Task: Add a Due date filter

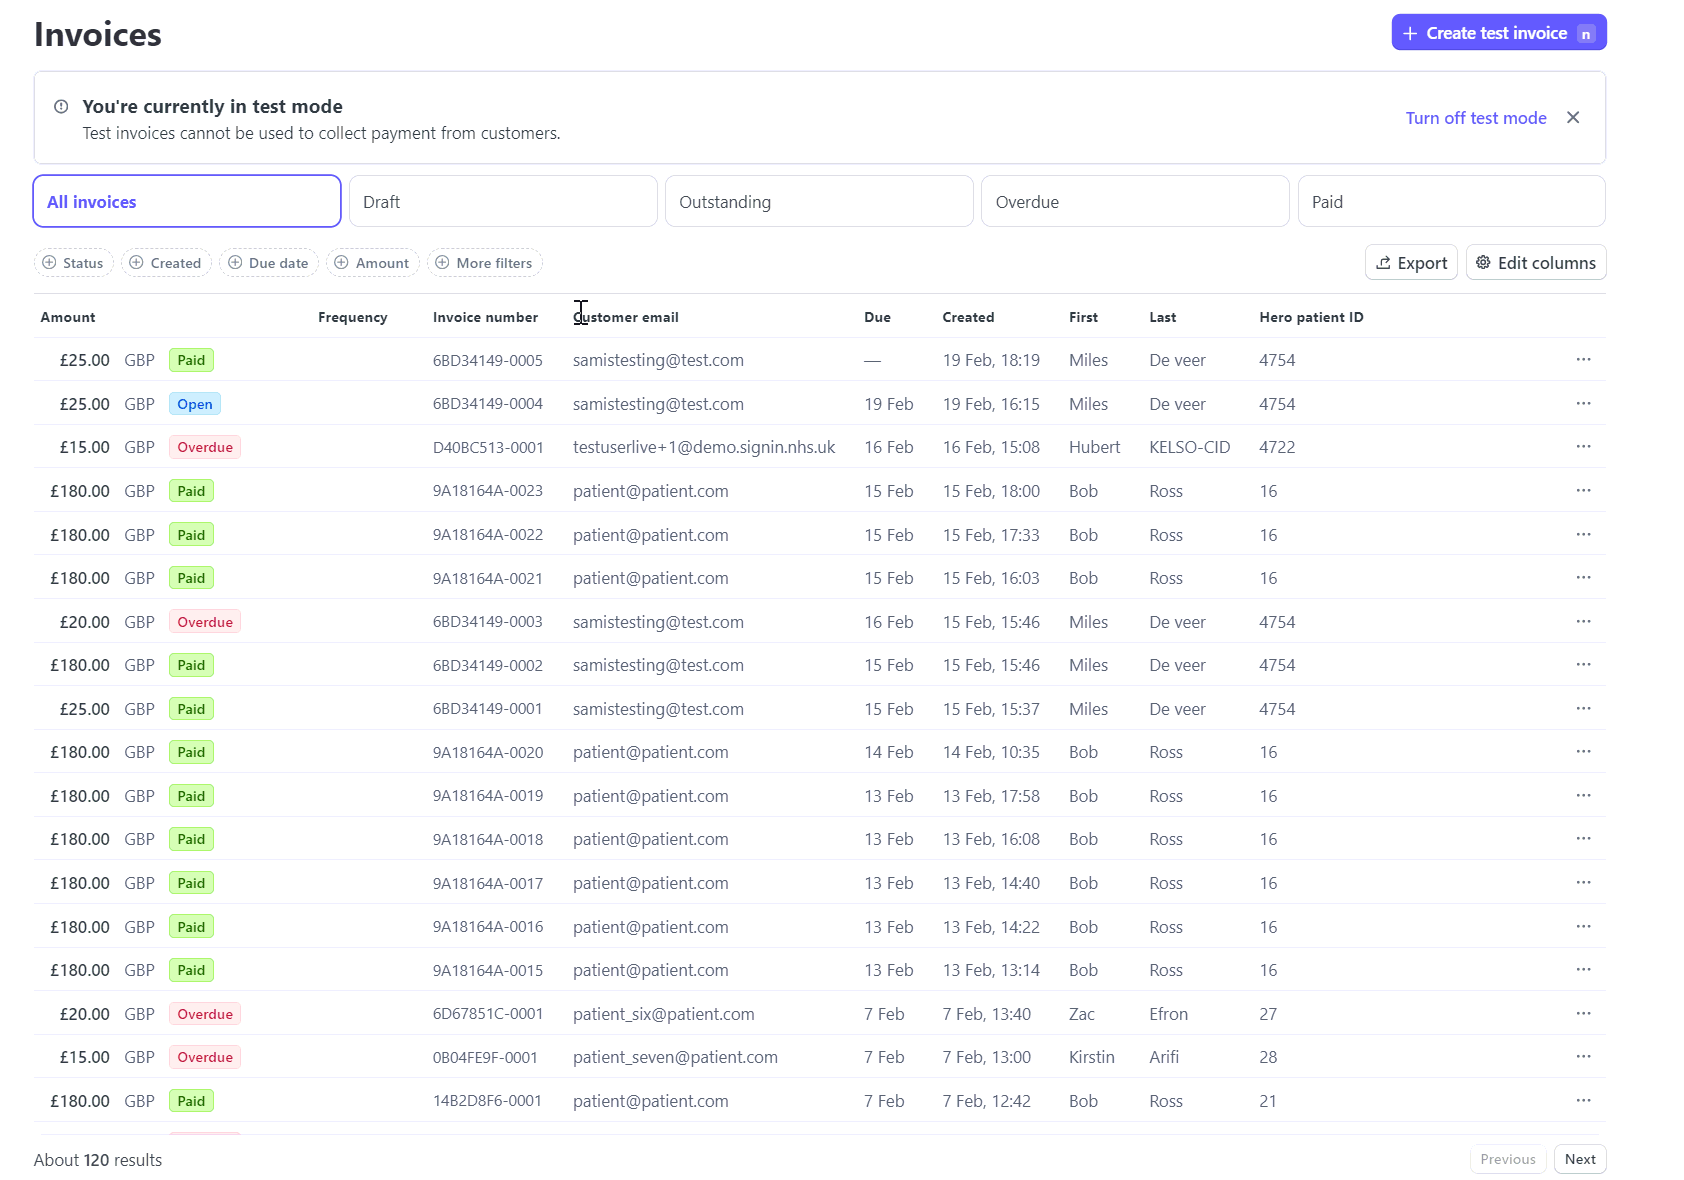Action: [x=269, y=263]
